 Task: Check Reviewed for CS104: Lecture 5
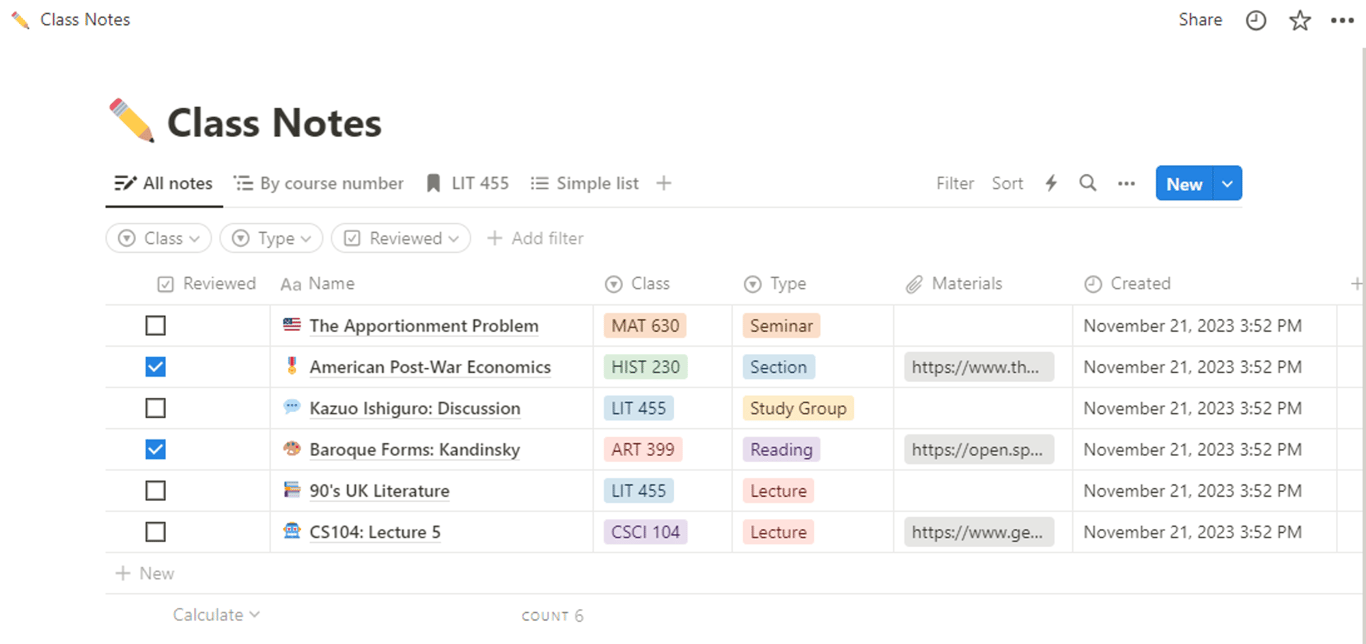tap(155, 532)
